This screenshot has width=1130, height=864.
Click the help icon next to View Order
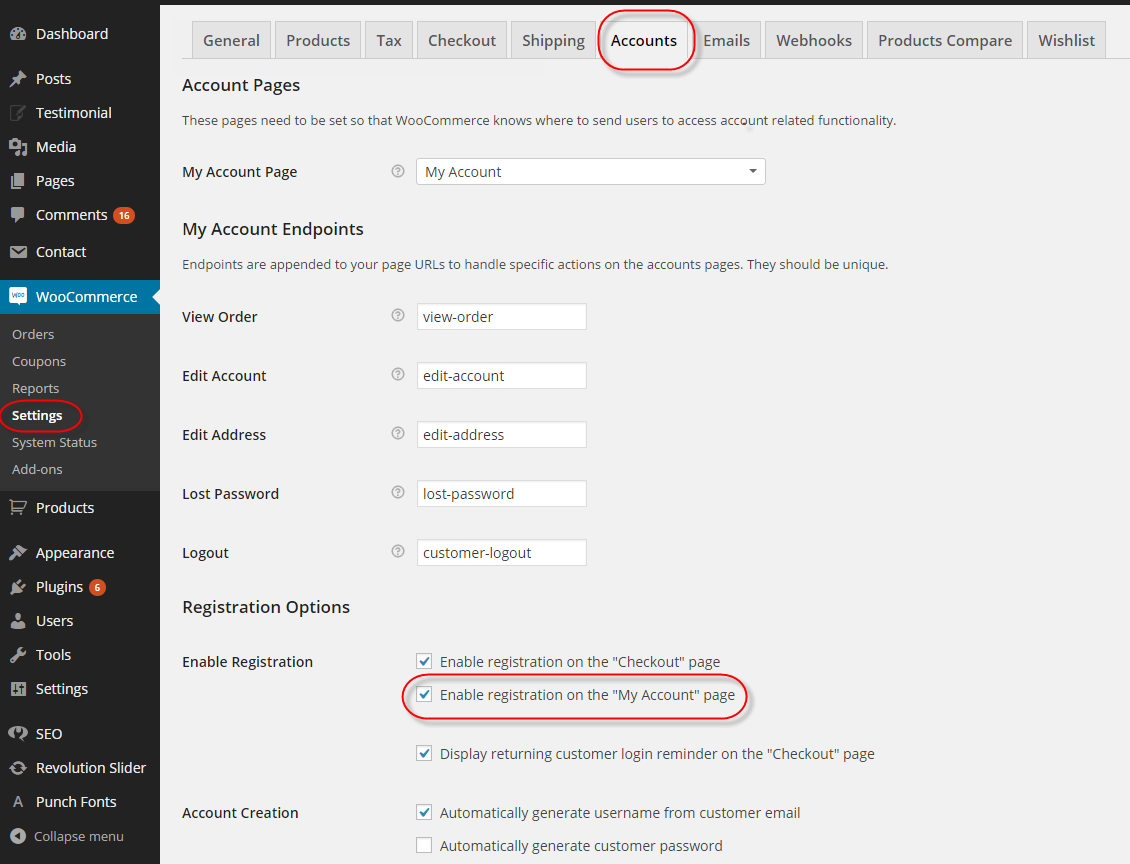[398, 316]
